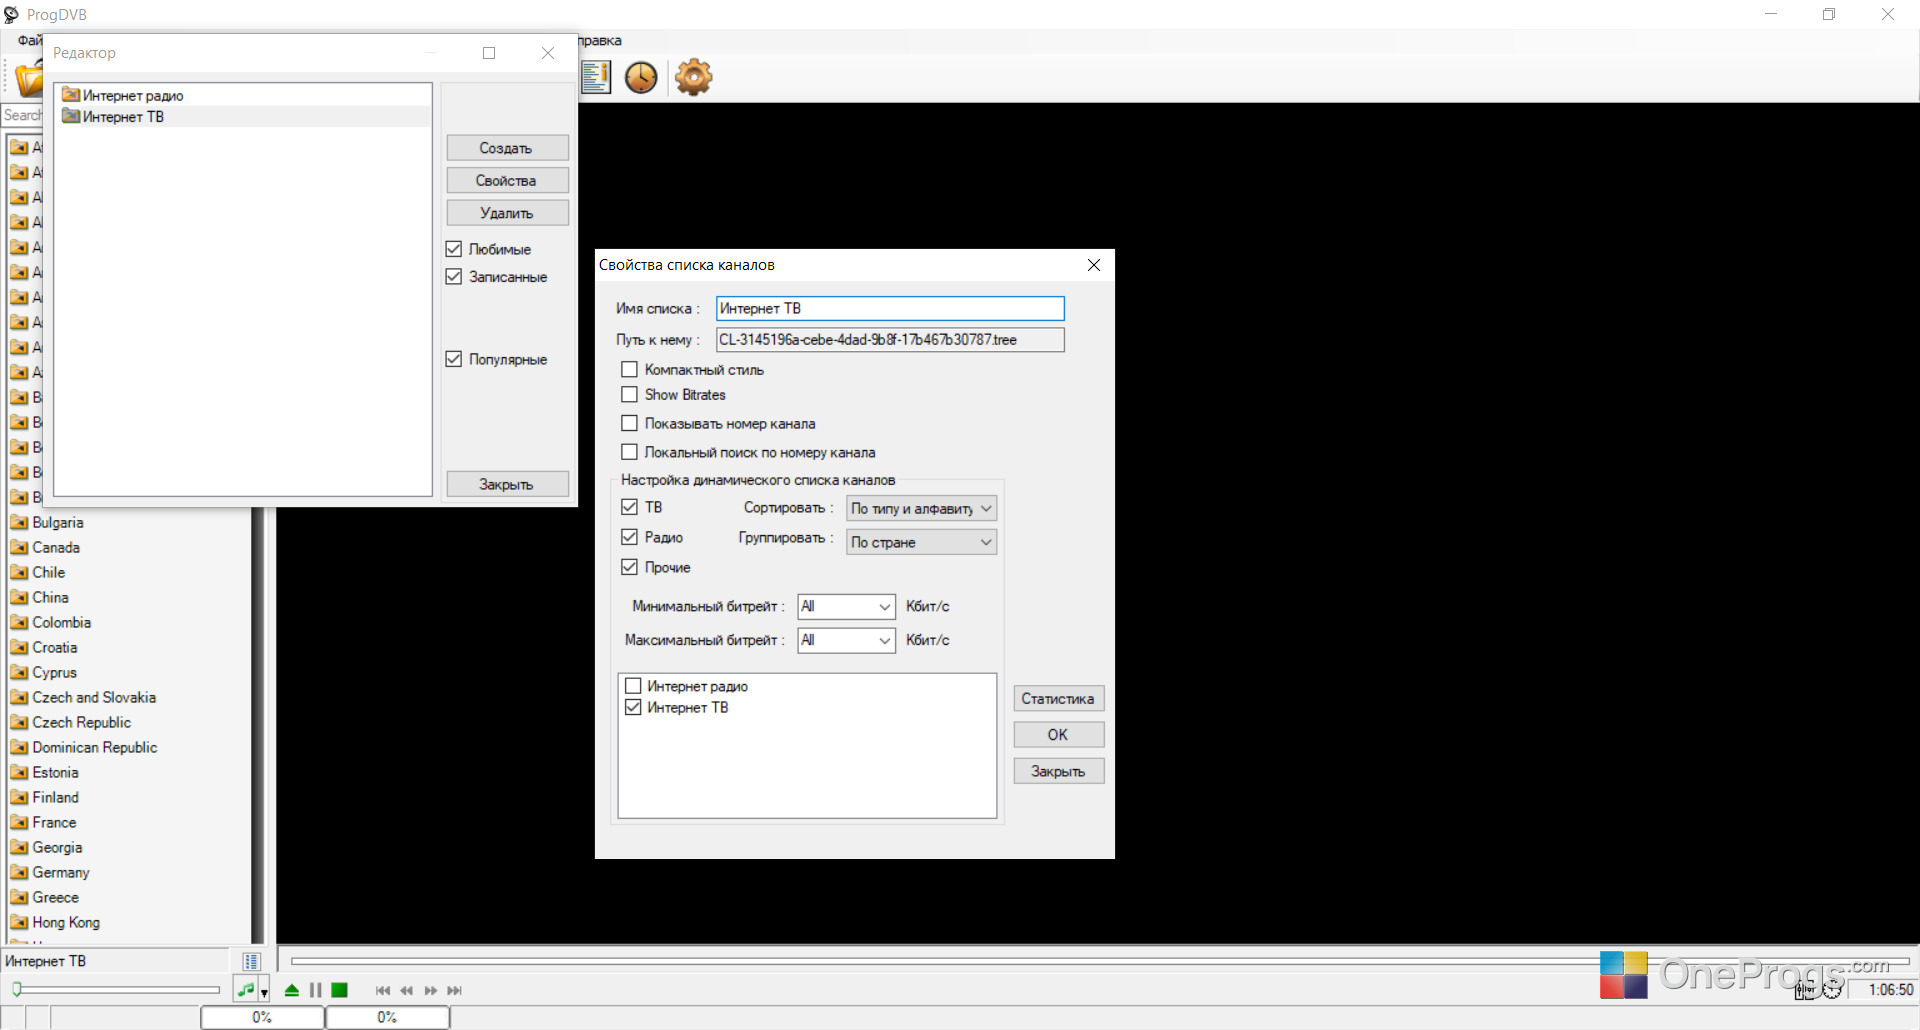
Task: Click the Hong Kong folder icon
Action: pyautogui.click(x=18, y=922)
